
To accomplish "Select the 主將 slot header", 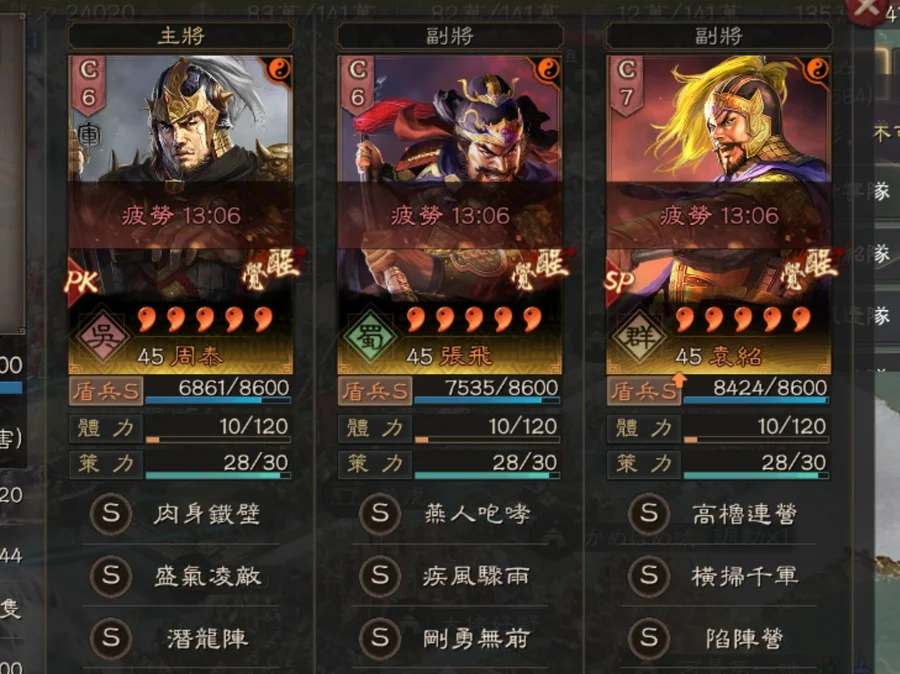I will (x=181, y=36).
